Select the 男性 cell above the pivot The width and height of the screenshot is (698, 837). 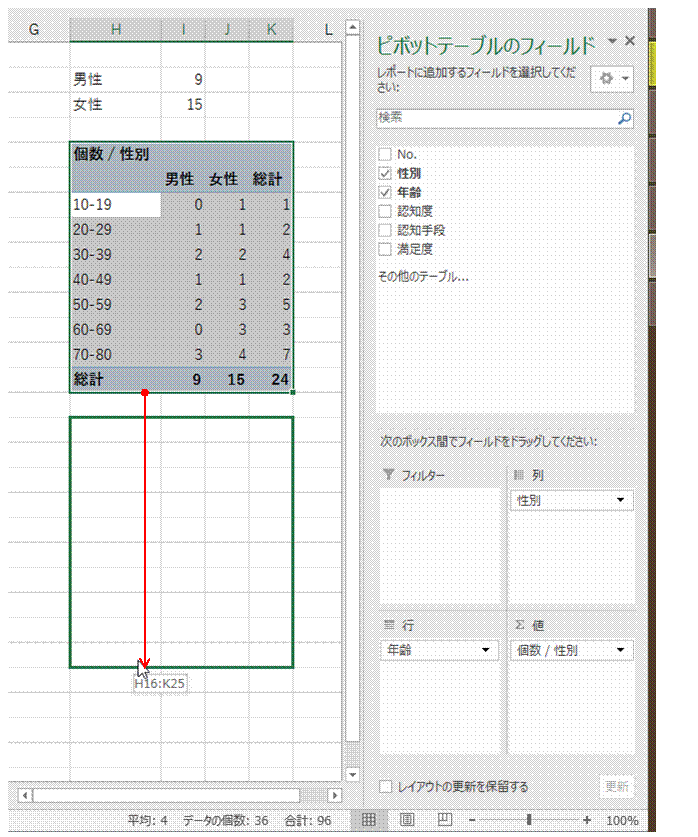[115, 80]
